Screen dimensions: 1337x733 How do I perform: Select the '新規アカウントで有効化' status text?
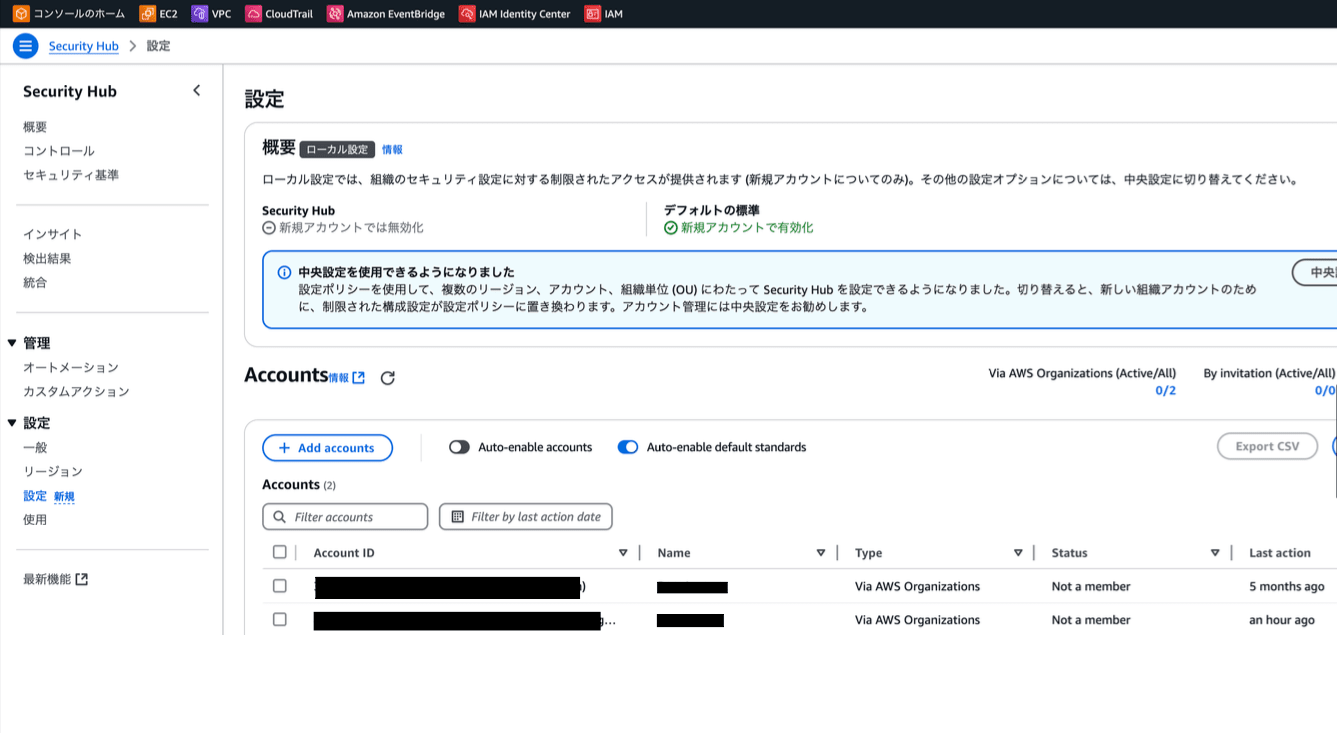[747, 228]
